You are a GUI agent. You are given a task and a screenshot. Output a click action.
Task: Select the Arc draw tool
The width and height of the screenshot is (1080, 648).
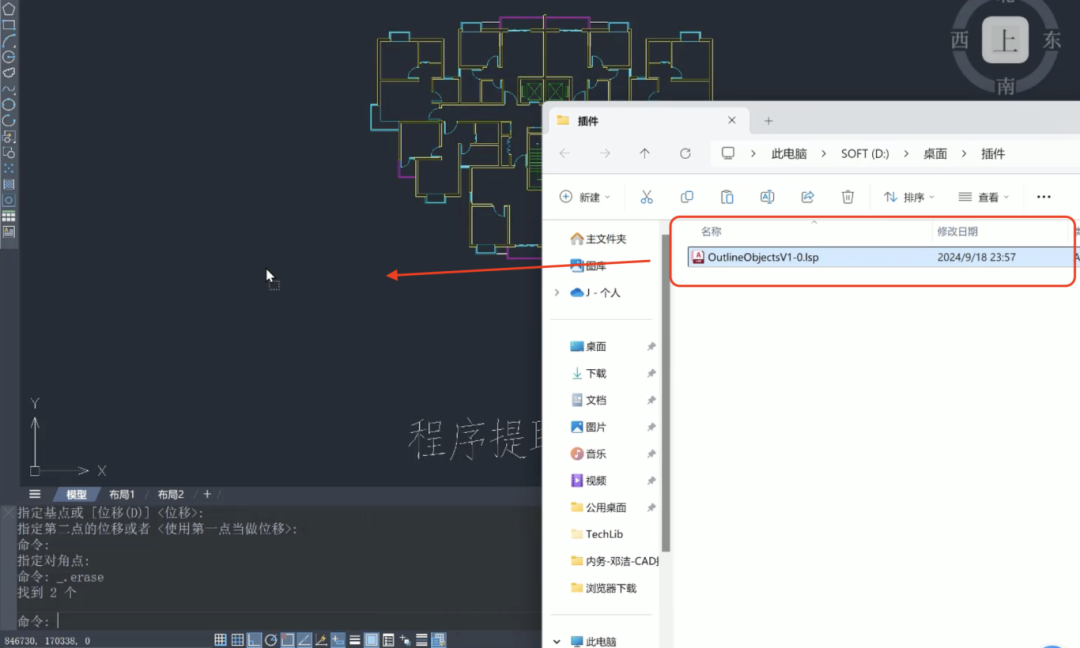9,41
